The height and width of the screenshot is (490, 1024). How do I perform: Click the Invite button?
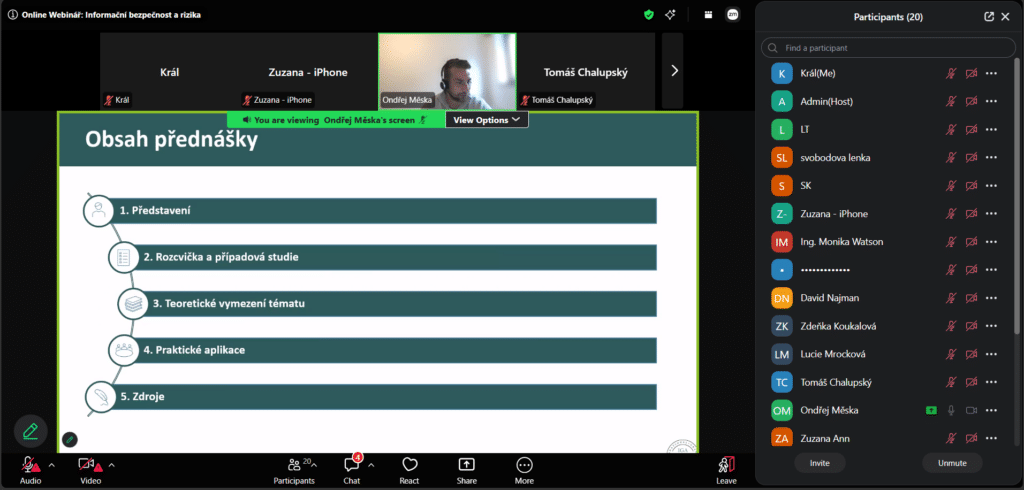click(820, 463)
